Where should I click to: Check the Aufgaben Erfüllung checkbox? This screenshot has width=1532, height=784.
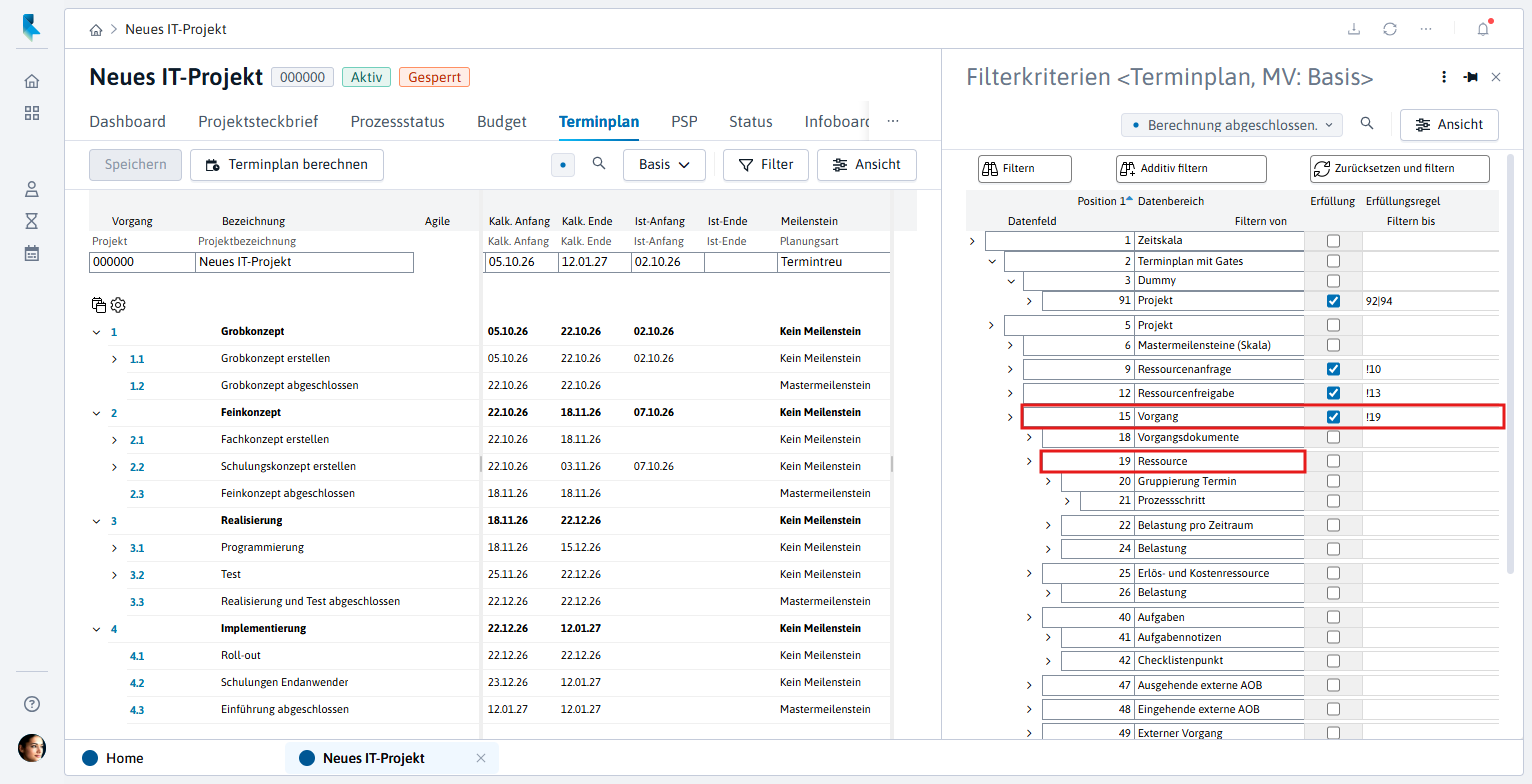click(x=1333, y=617)
